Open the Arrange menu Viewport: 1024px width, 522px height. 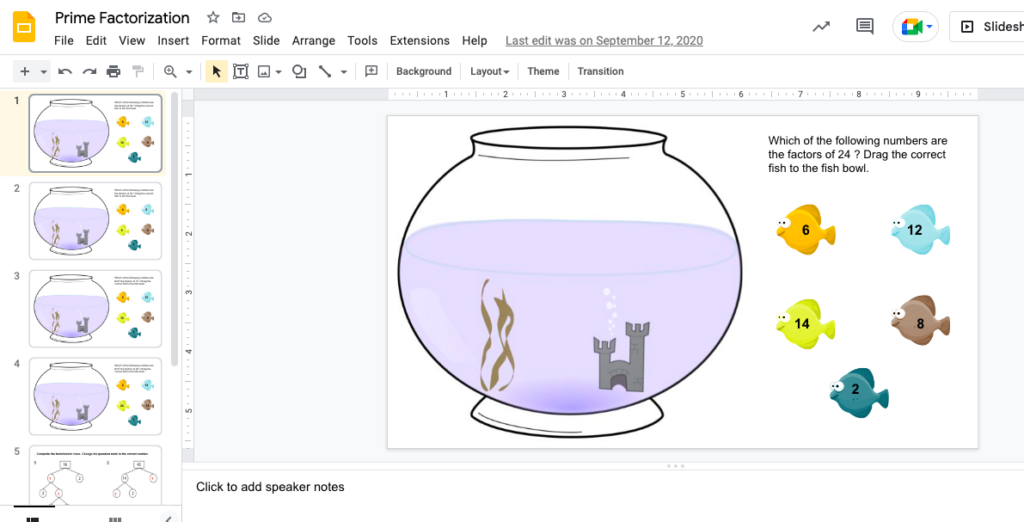coord(313,41)
